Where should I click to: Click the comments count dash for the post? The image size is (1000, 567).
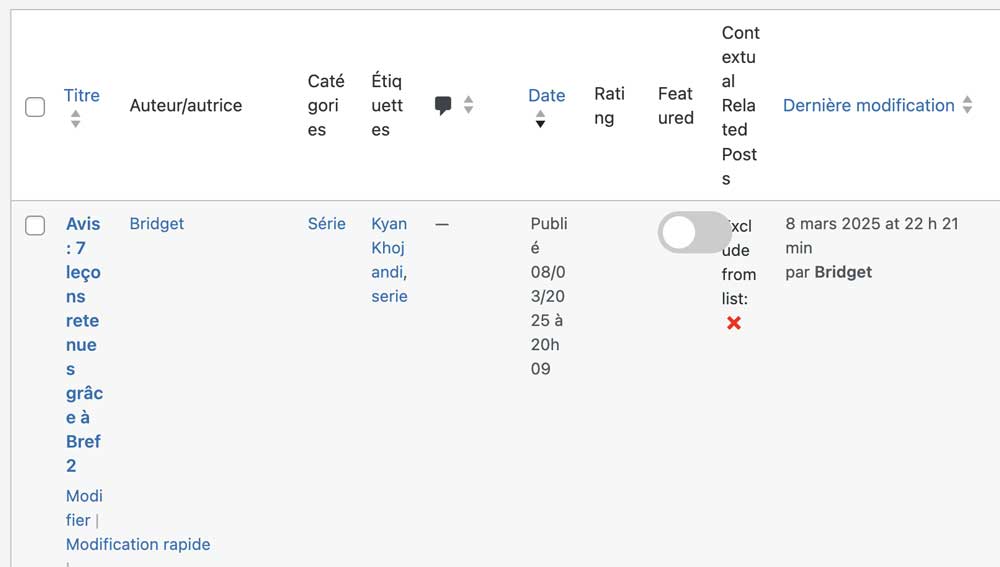pos(442,225)
